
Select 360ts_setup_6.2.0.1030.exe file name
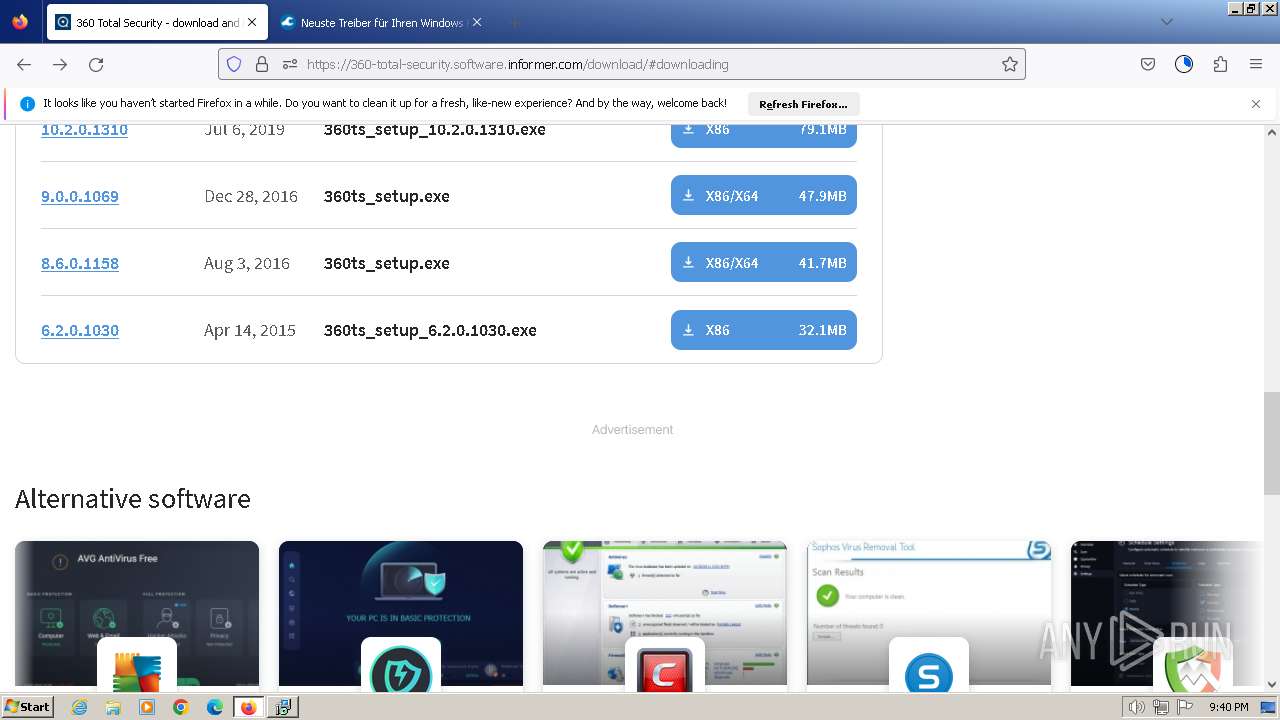tap(430, 330)
